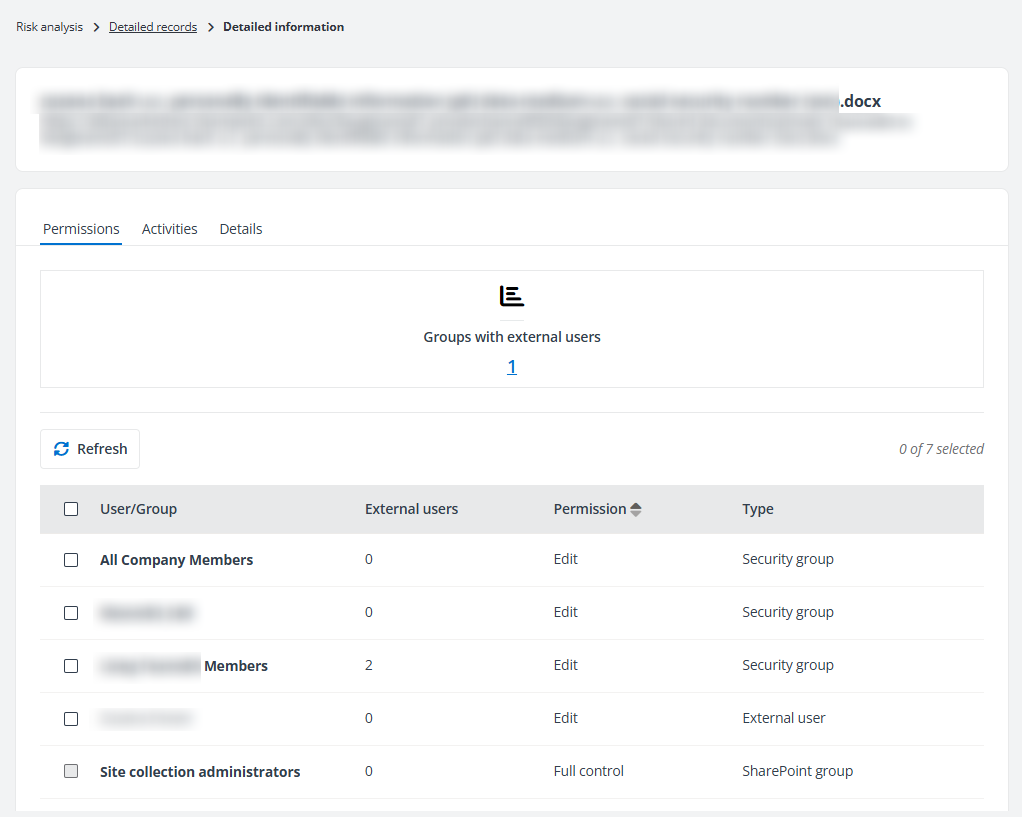The height and width of the screenshot is (817, 1022).
Task: Open the Activities tab
Action: coord(169,229)
